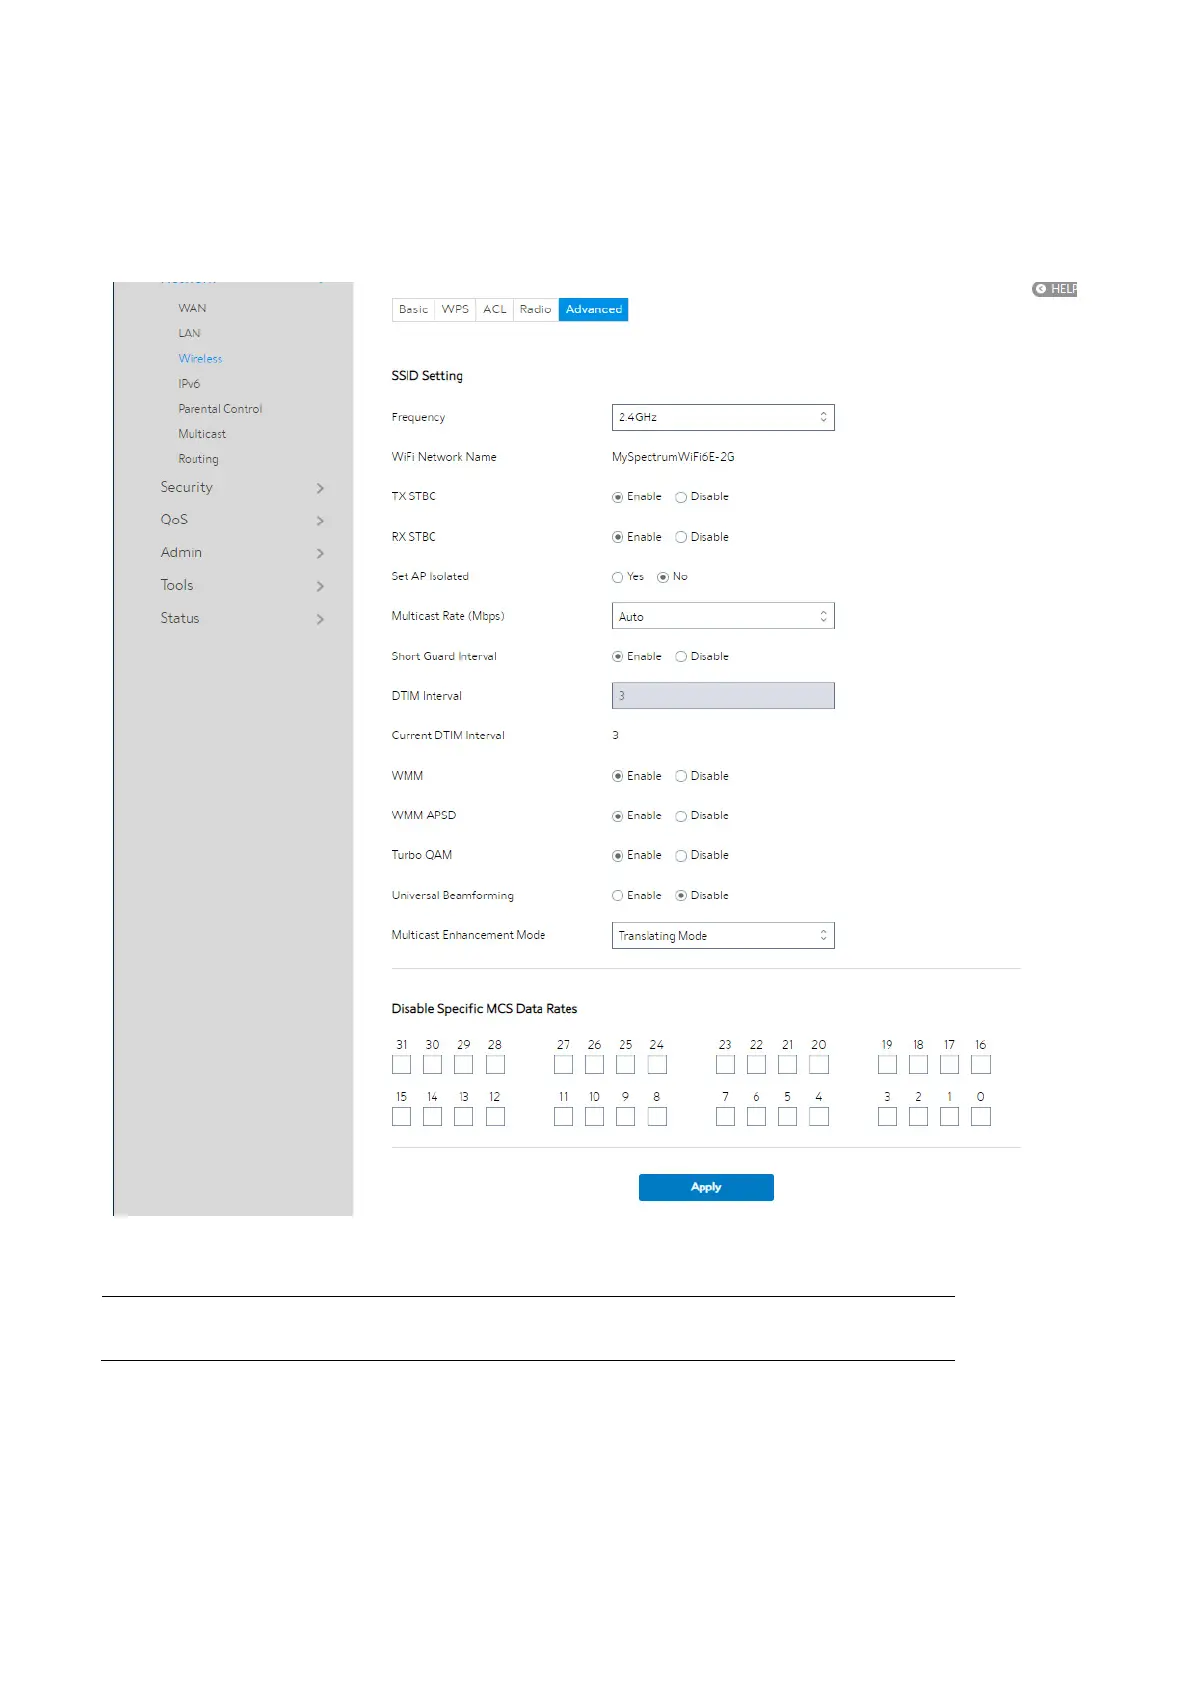Expand the Admin menu chevron
Screen dimensions: 1190x1684
(320, 553)
